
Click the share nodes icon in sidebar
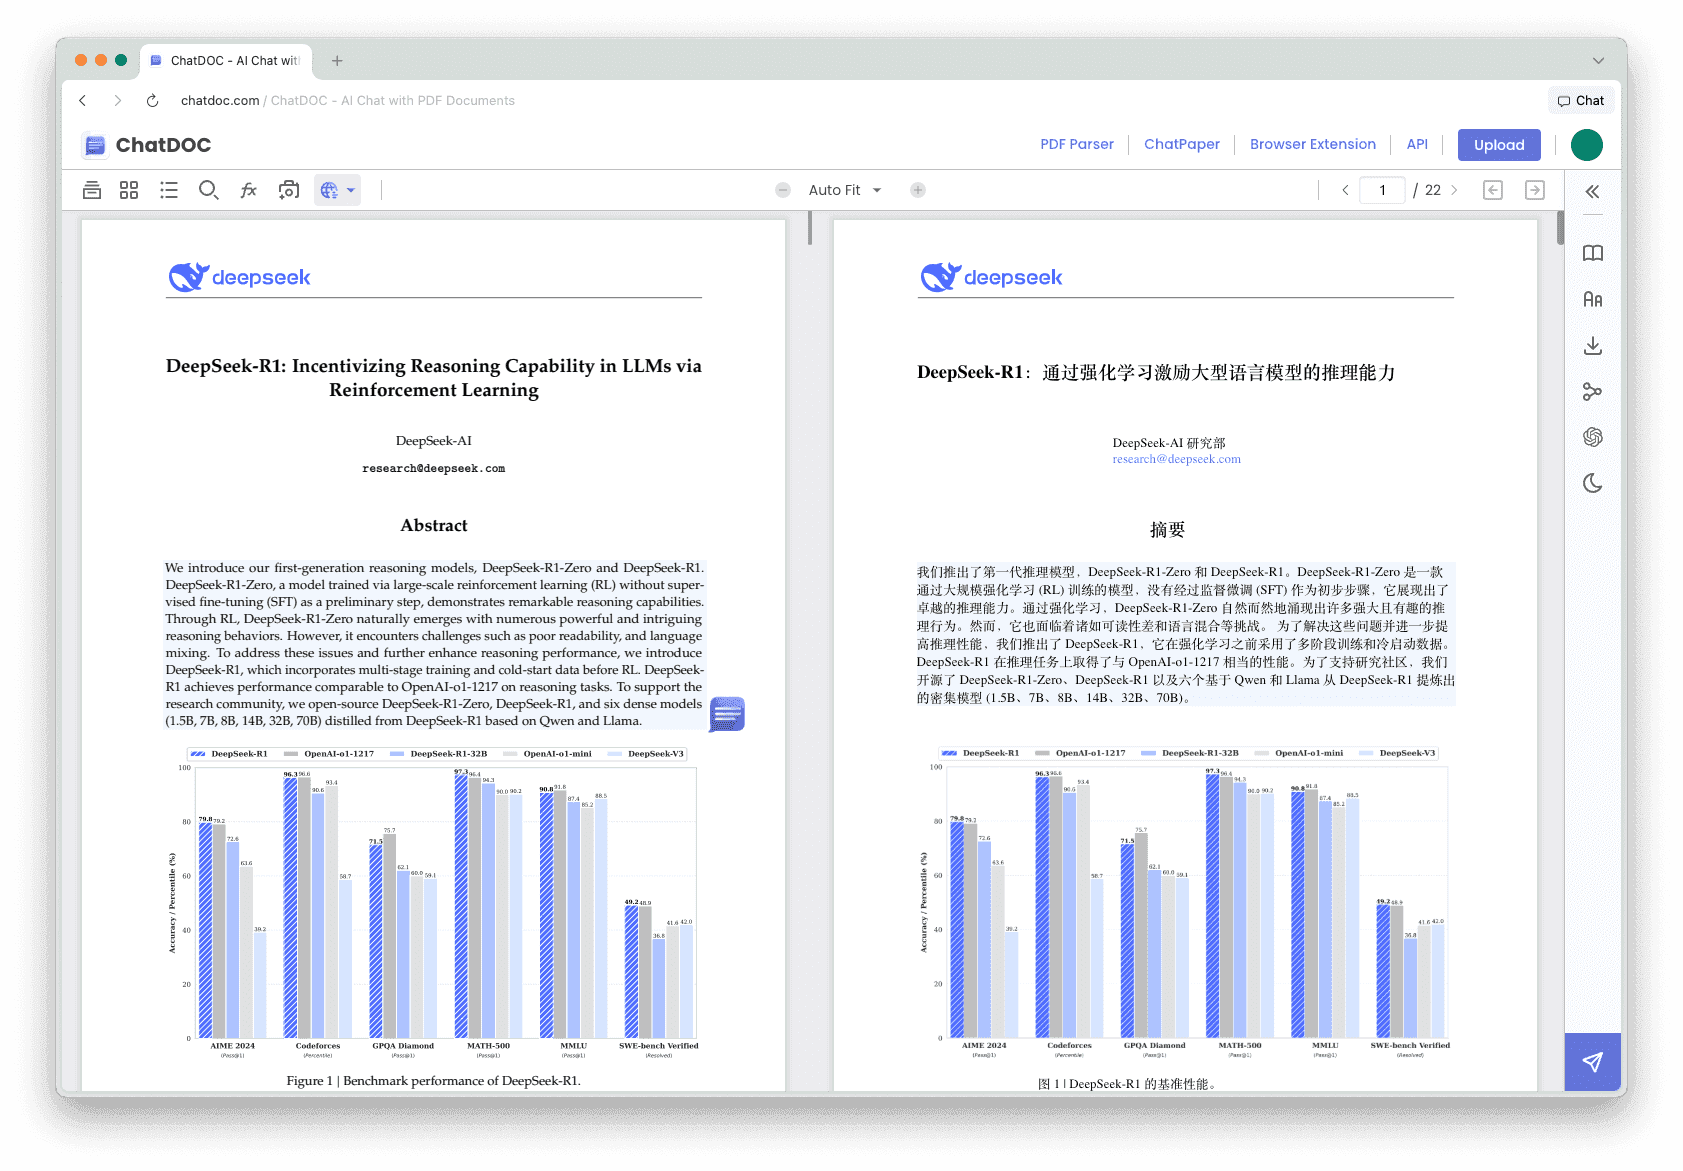point(1593,391)
